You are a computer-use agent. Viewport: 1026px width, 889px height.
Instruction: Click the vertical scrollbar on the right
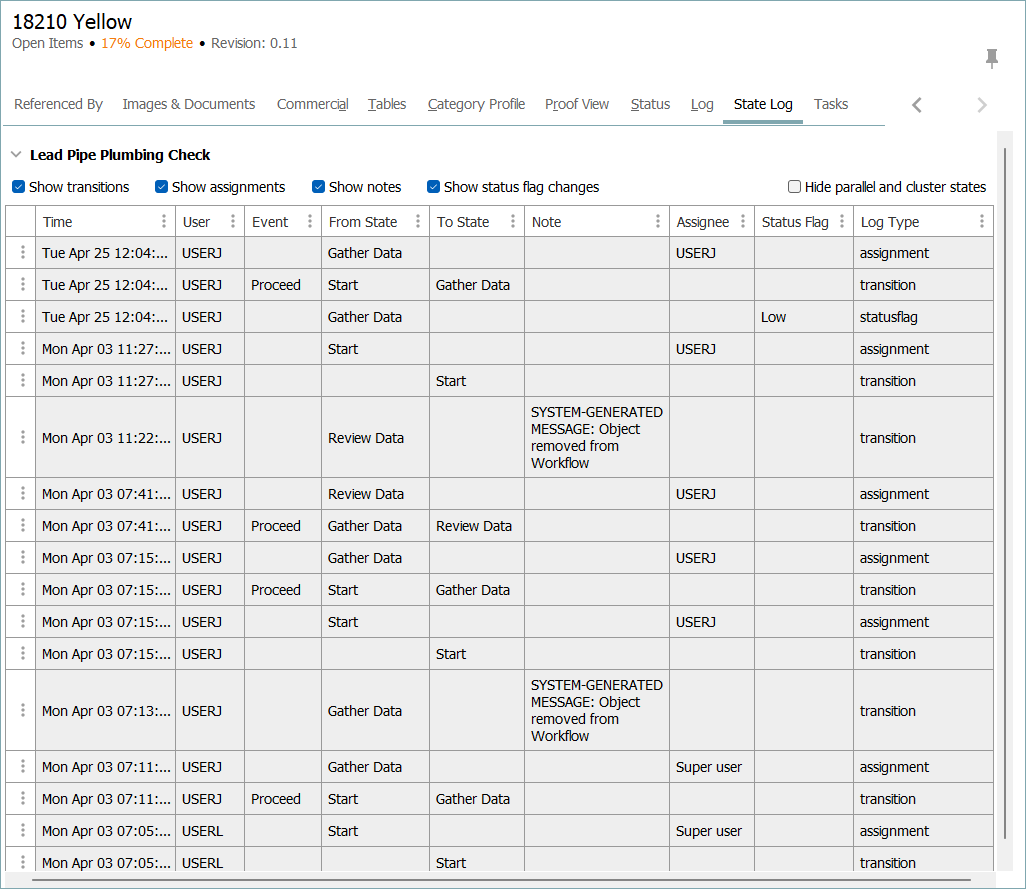coord(1005,490)
